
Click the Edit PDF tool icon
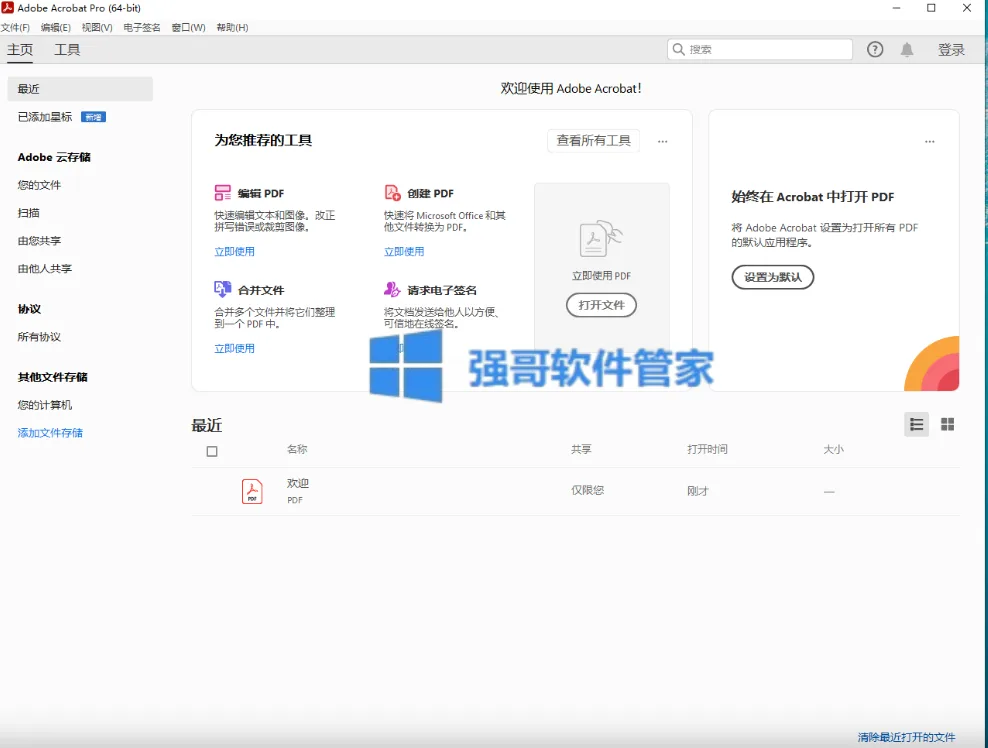pyautogui.click(x=222, y=192)
